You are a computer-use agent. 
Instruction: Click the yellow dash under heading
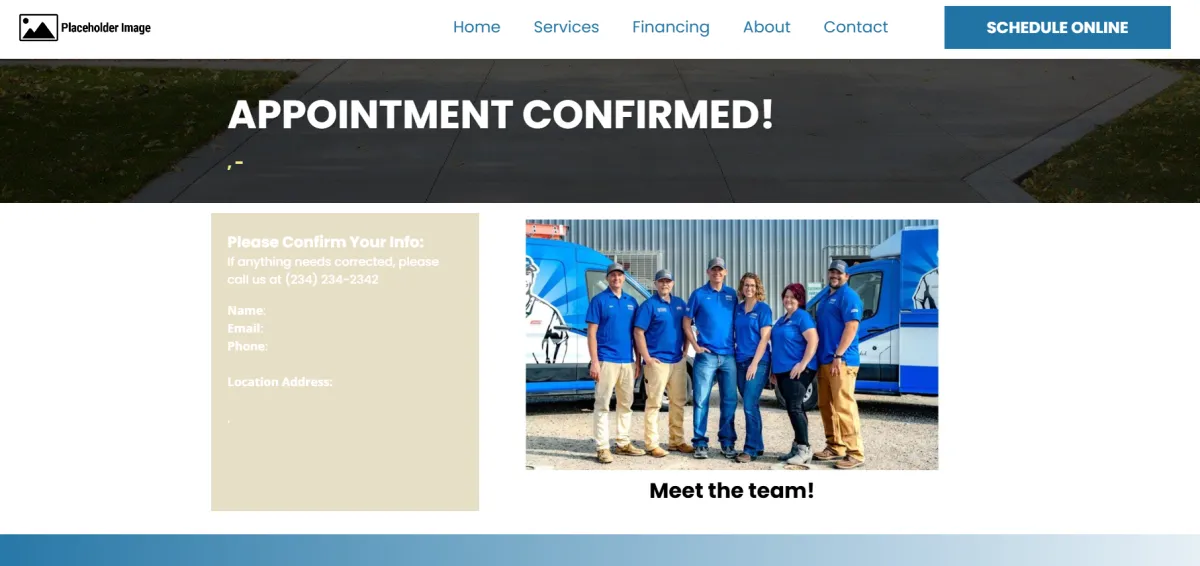[236, 161]
